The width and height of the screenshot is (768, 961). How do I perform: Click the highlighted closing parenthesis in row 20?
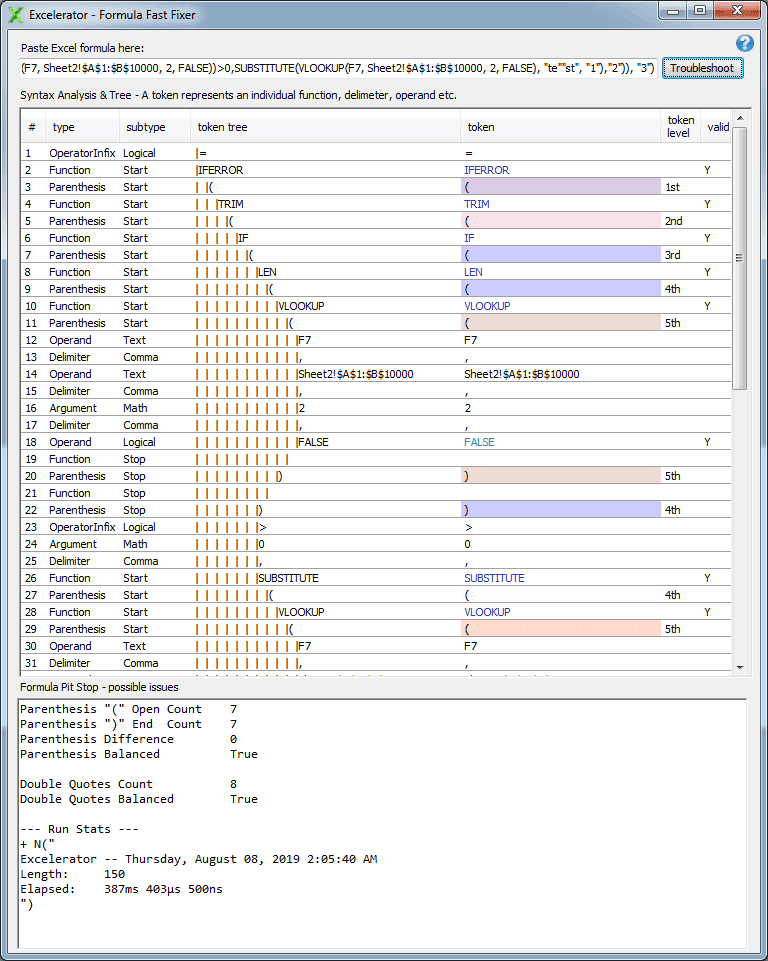click(x=561, y=476)
